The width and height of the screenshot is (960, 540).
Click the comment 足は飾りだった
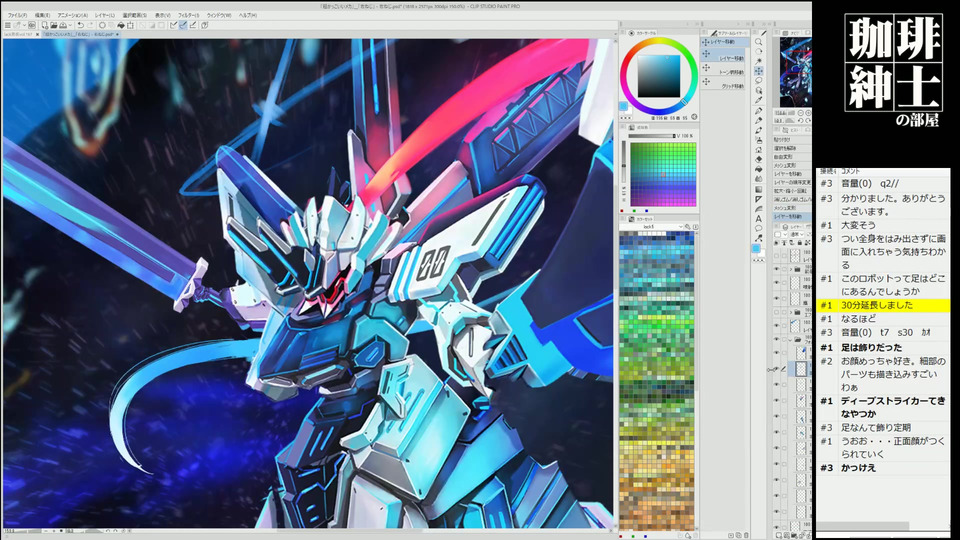click(871, 348)
